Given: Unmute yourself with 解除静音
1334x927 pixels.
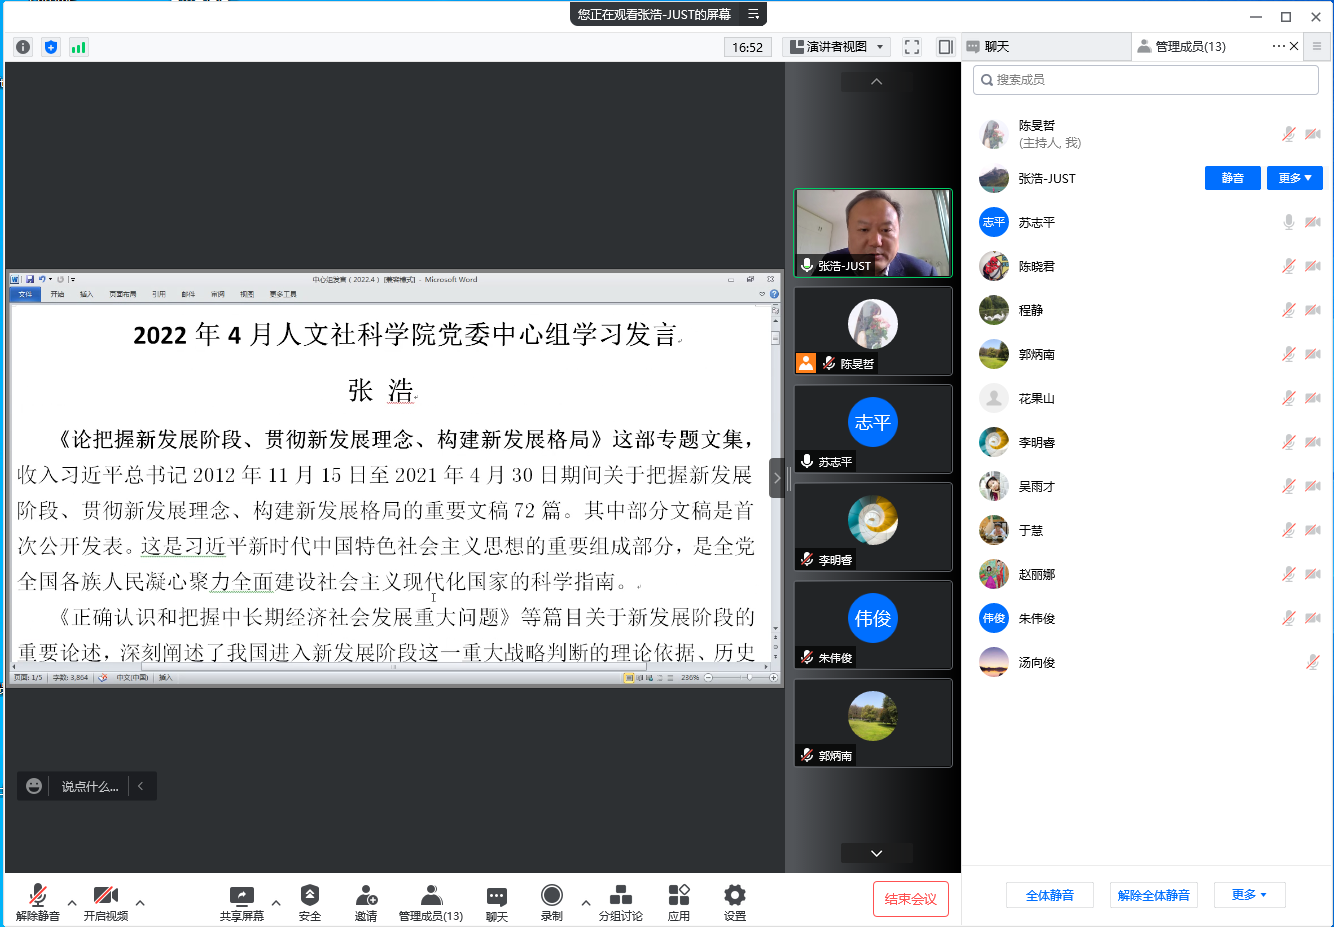Looking at the screenshot, I should [38, 900].
